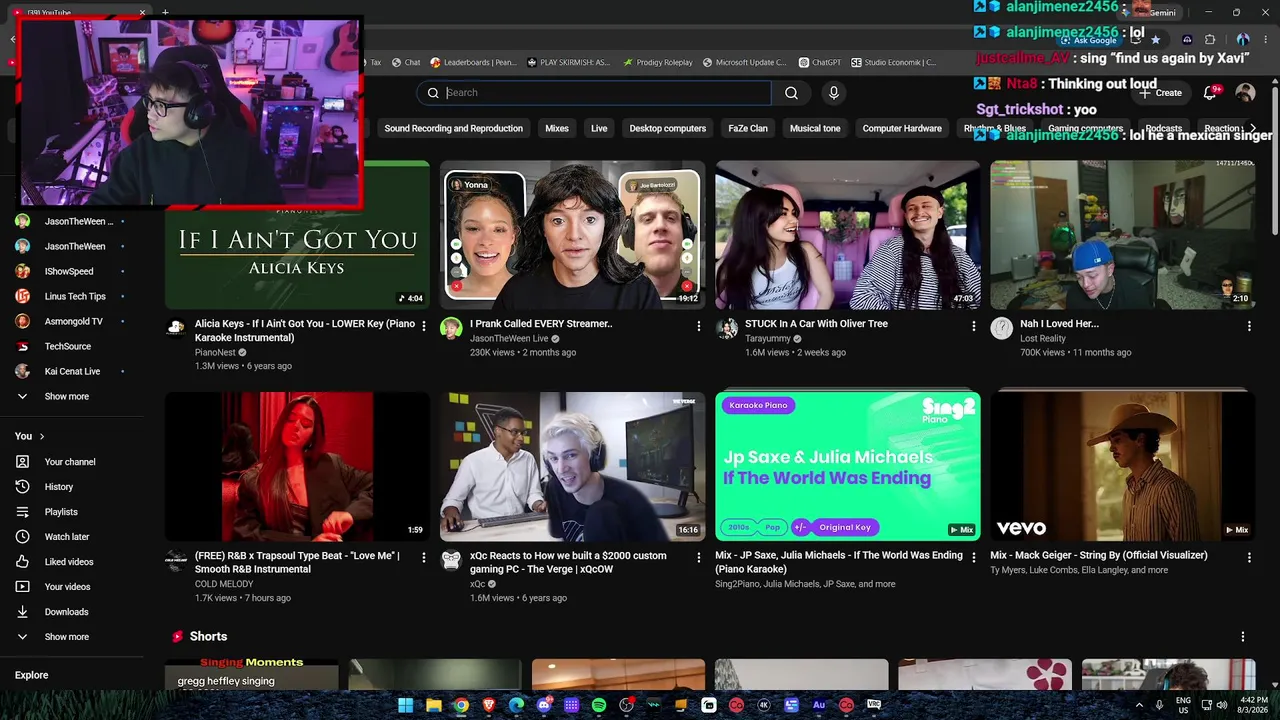Go to Watch later list

click(67, 537)
